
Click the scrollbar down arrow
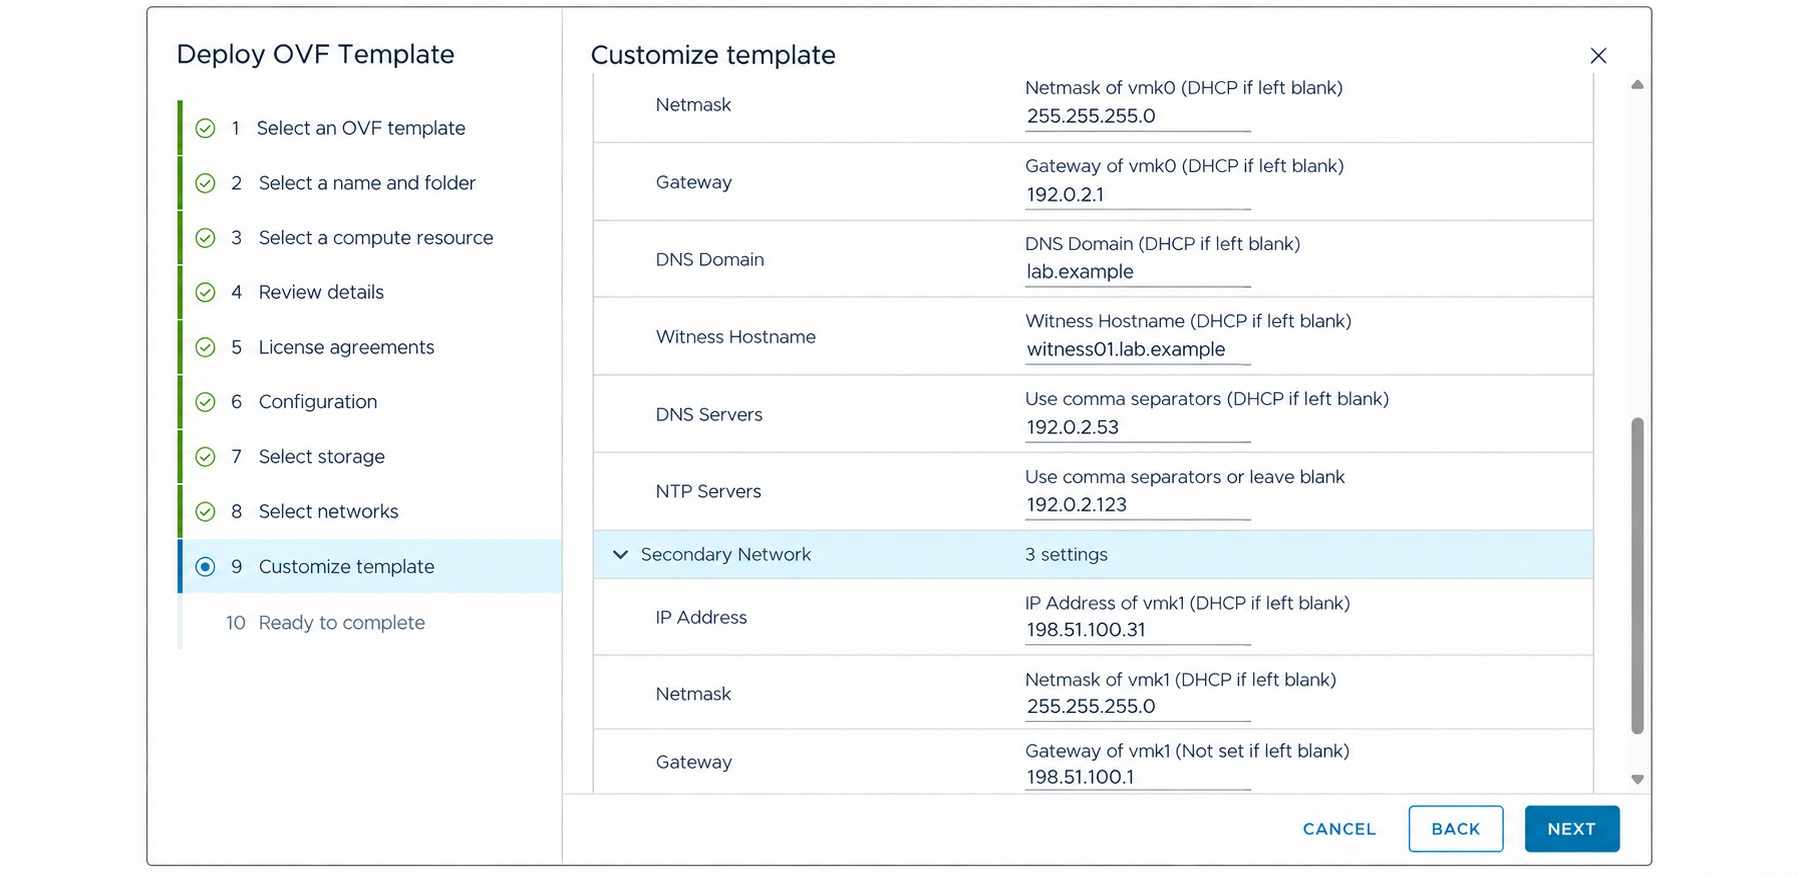click(x=1637, y=779)
